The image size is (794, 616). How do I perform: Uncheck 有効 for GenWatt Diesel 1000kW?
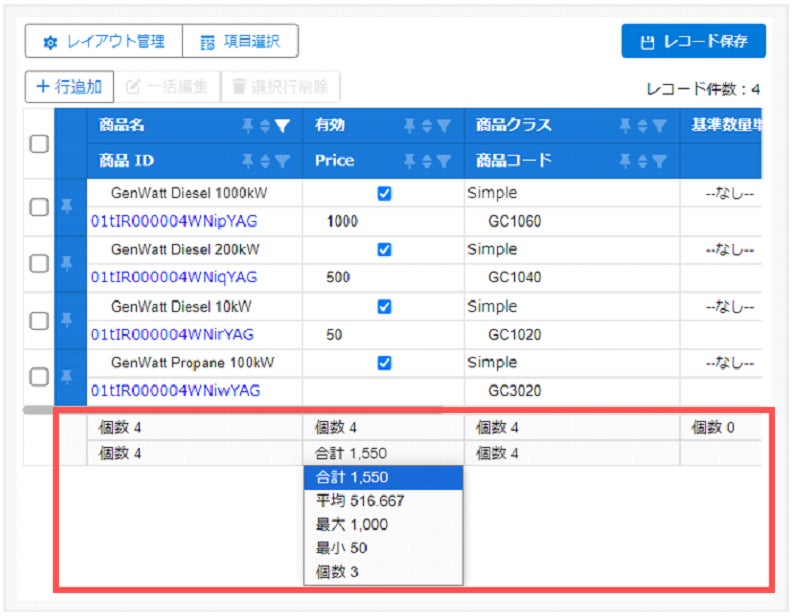coord(384,194)
